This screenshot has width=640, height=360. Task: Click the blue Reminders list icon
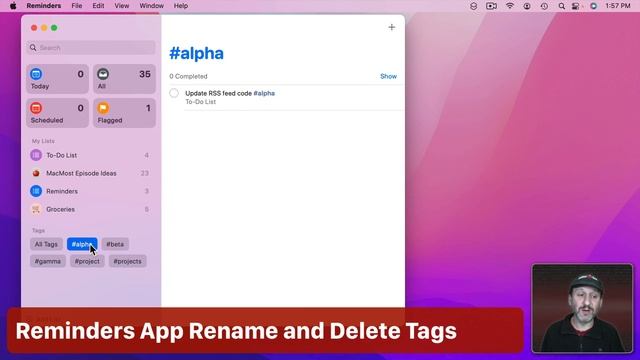click(36, 191)
